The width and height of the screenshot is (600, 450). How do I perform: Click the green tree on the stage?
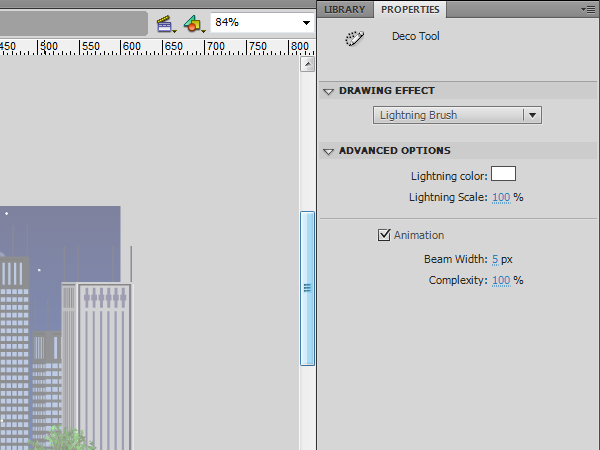point(61,438)
